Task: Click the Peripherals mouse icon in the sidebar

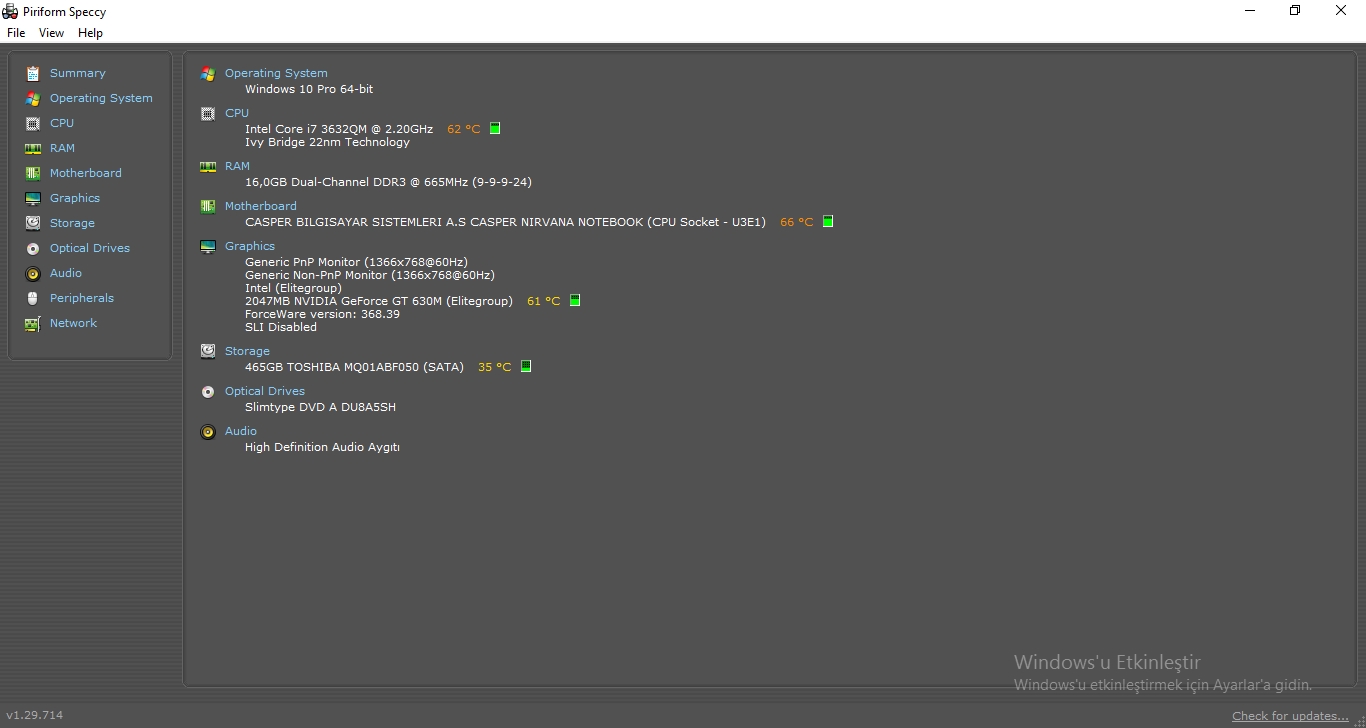Action: tap(33, 298)
